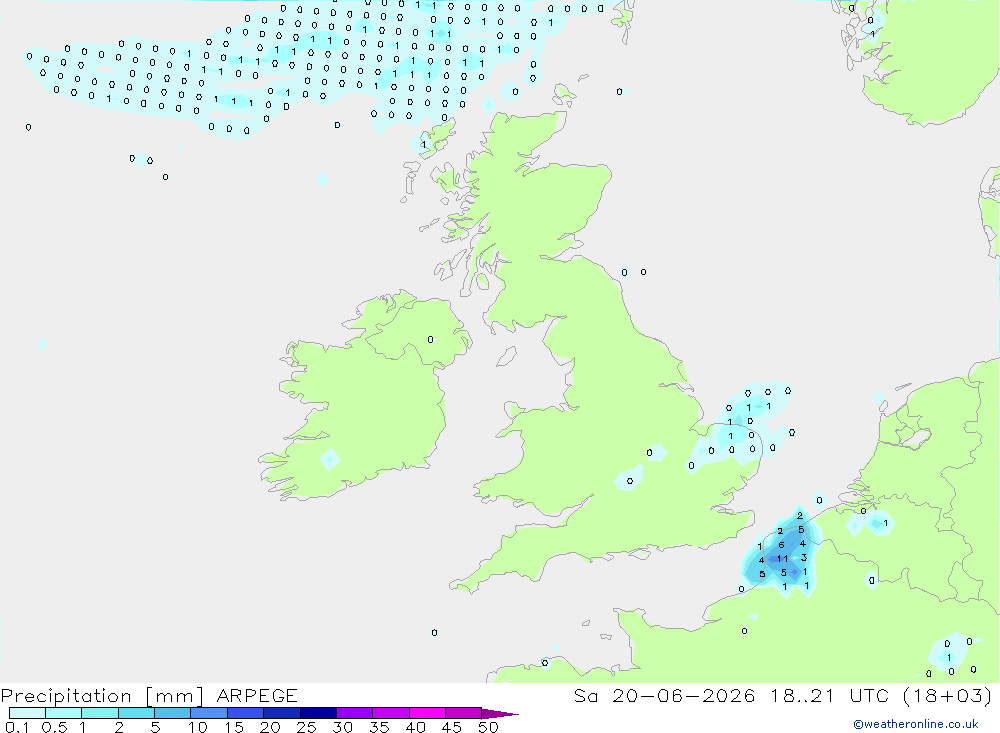Click the '40' legend scale label
Screen dimensions: 1000x733
[x=415, y=727]
